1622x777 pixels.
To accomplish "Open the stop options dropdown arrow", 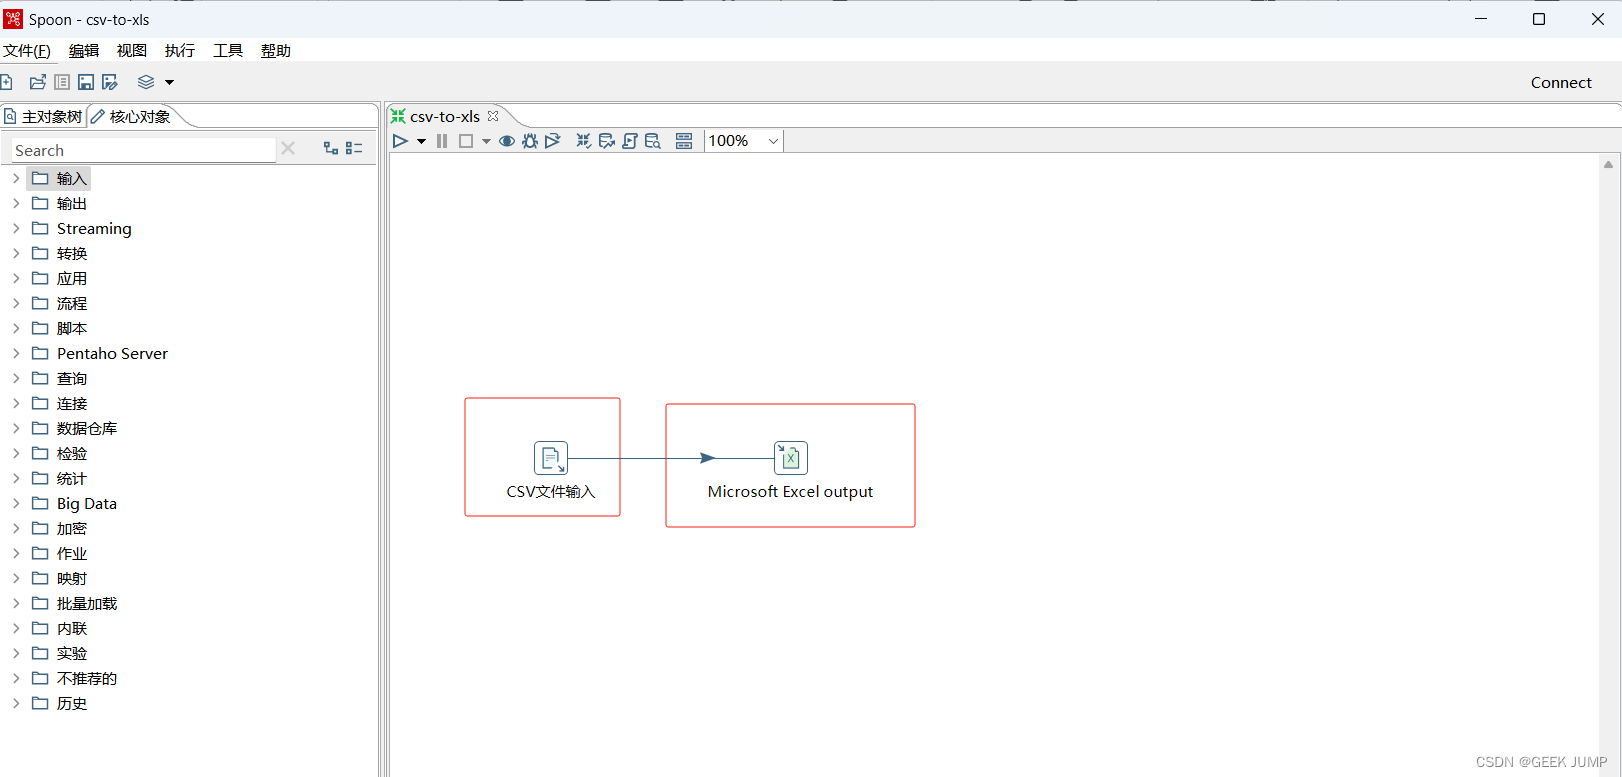I will click(x=486, y=141).
